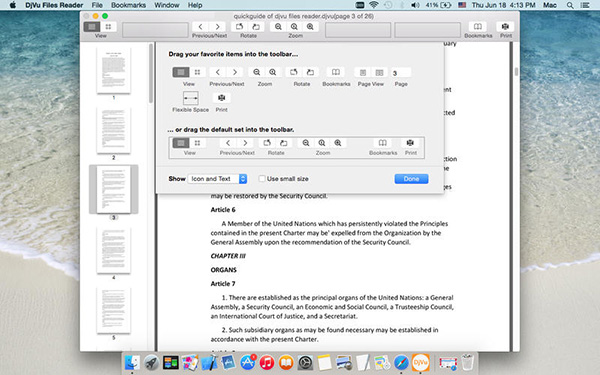The height and width of the screenshot is (375, 600).
Task: Open the Apple menu
Action: click(x=13, y=5)
